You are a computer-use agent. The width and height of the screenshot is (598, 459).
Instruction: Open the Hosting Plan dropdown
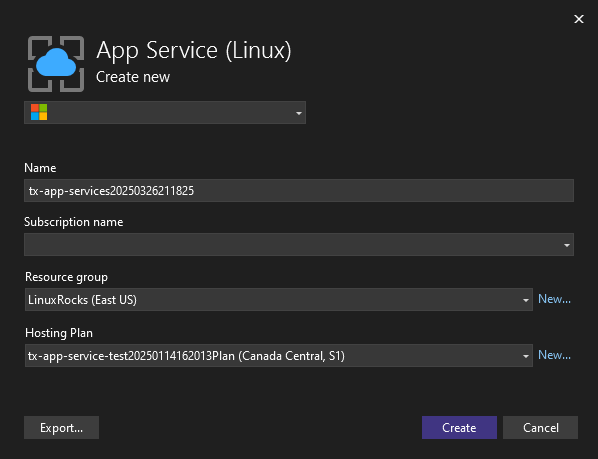(x=279, y=356)
